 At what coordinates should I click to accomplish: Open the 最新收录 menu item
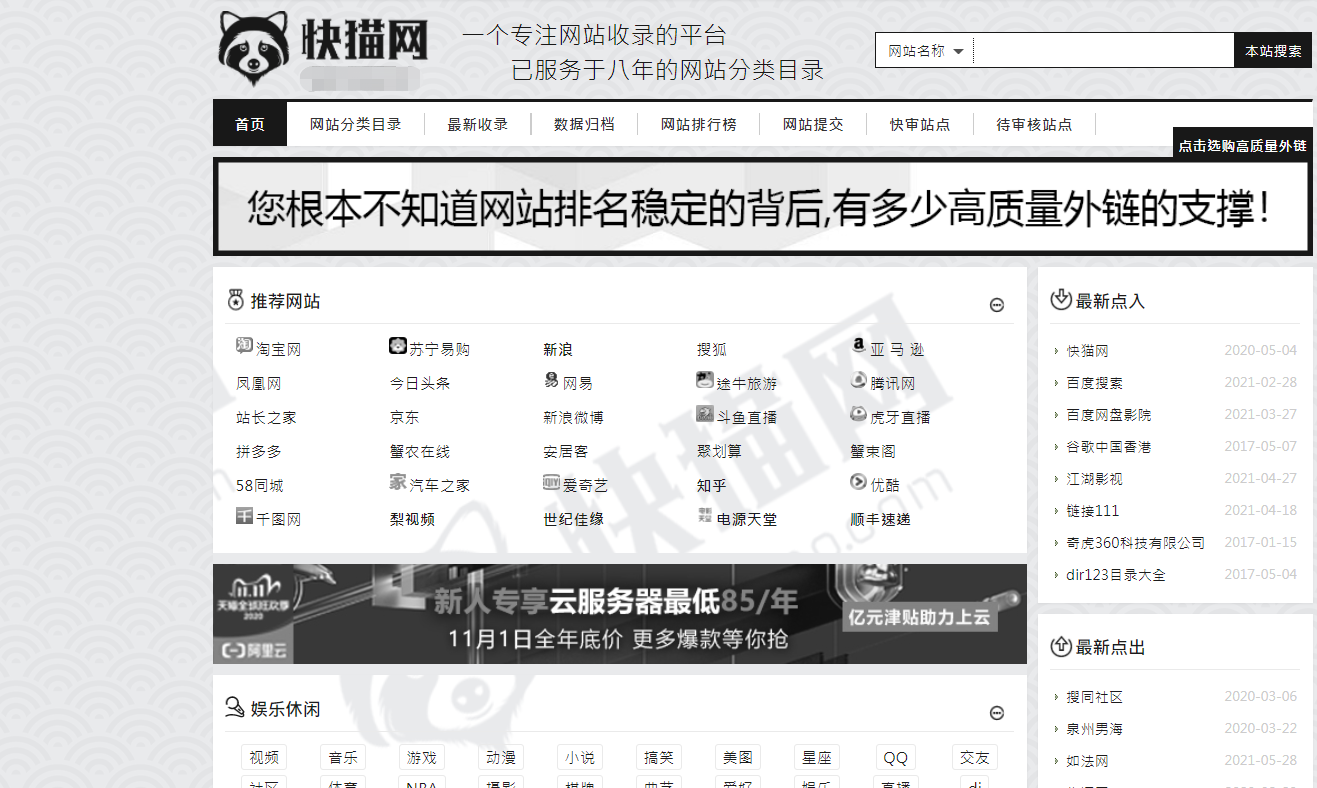pyautogui.click(x=478, y=124)
